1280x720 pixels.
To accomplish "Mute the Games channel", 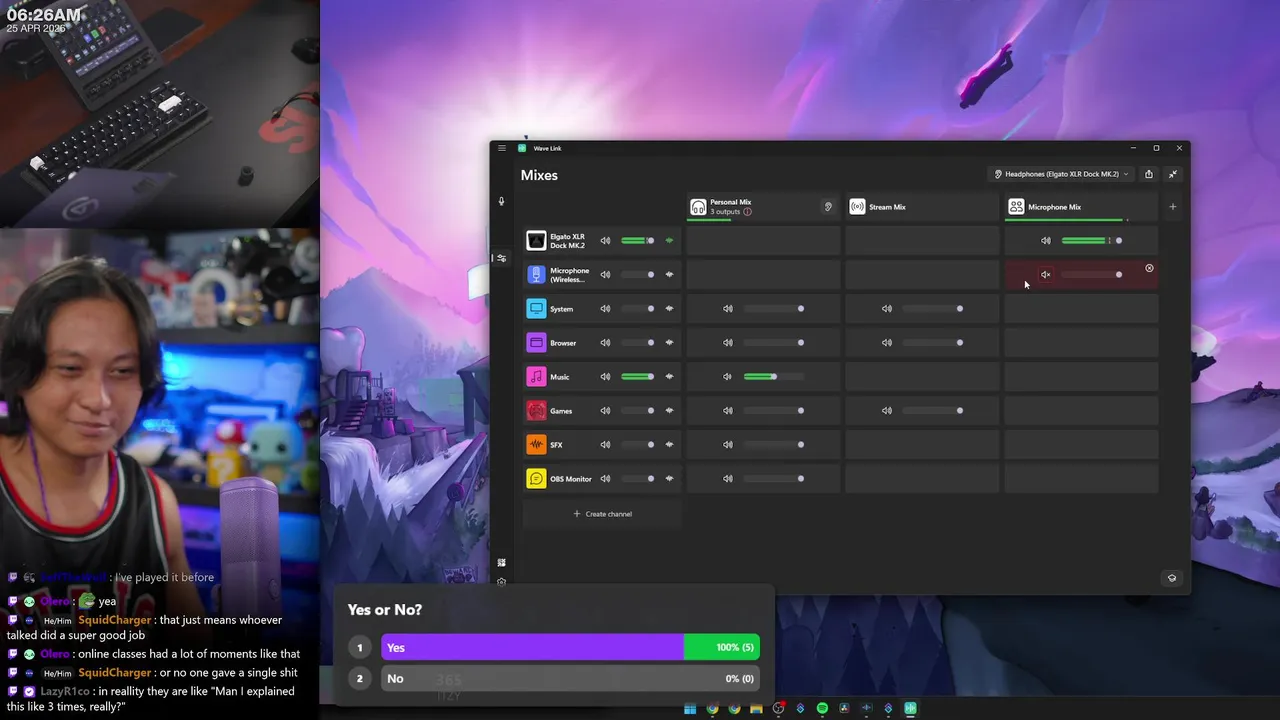I will pyautogui.click(x=605, y=411).
